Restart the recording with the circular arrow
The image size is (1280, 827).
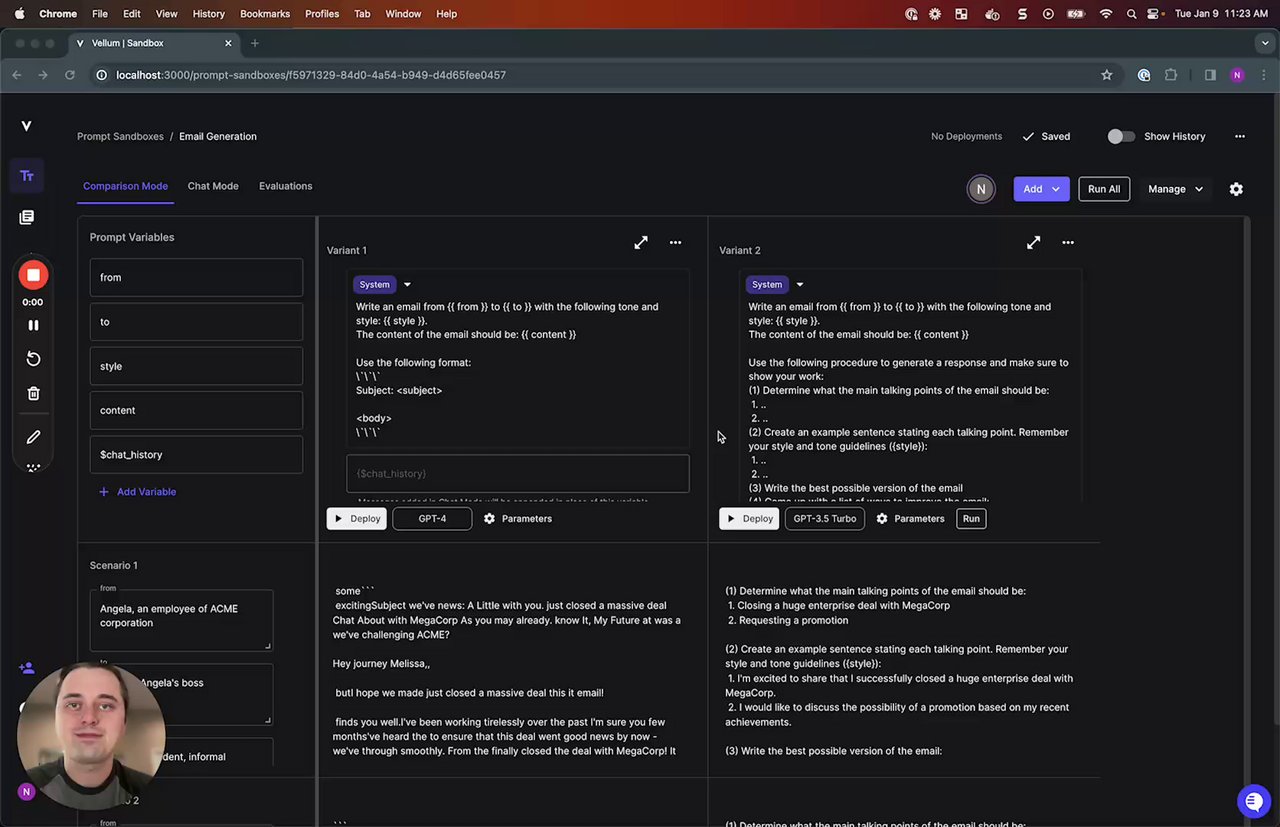(33, 359)
